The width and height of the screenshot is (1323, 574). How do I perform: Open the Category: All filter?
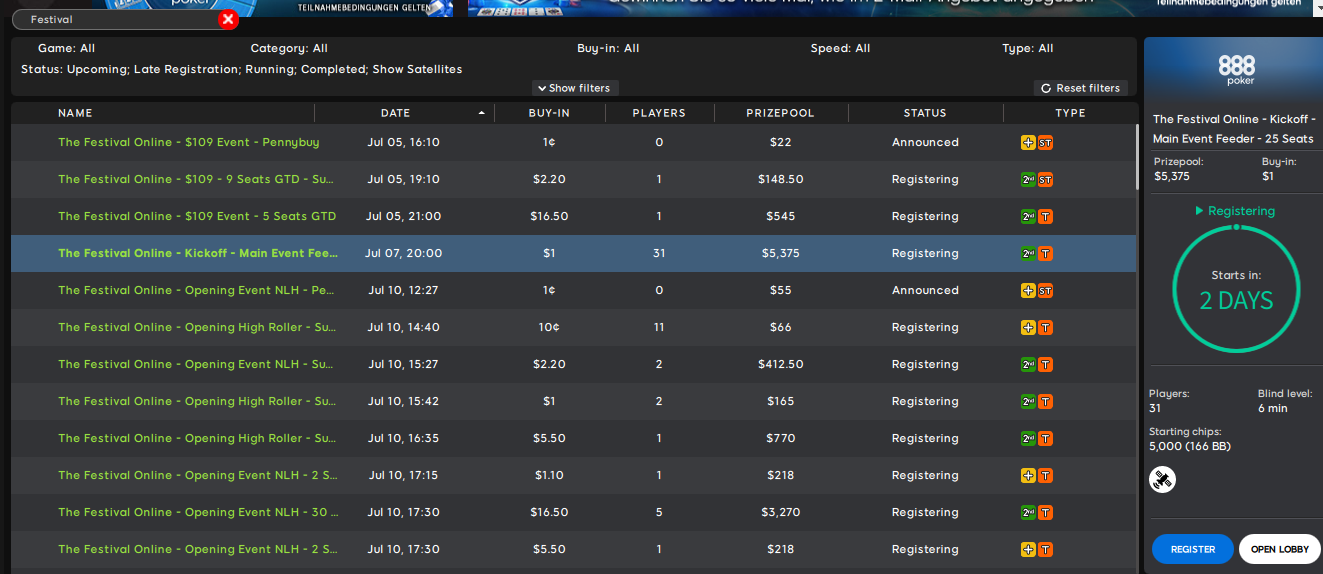click(289, 48)
